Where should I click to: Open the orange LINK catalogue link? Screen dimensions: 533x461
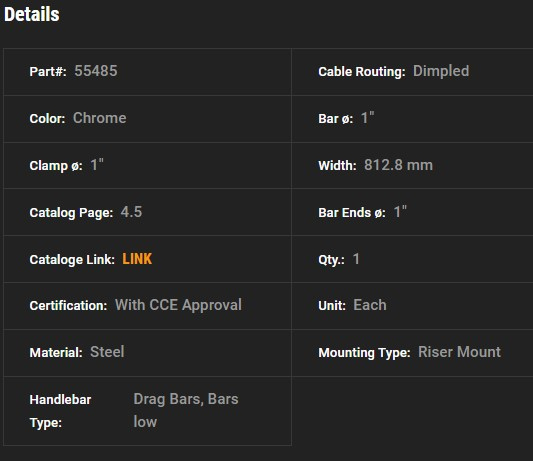pos(137,259)
